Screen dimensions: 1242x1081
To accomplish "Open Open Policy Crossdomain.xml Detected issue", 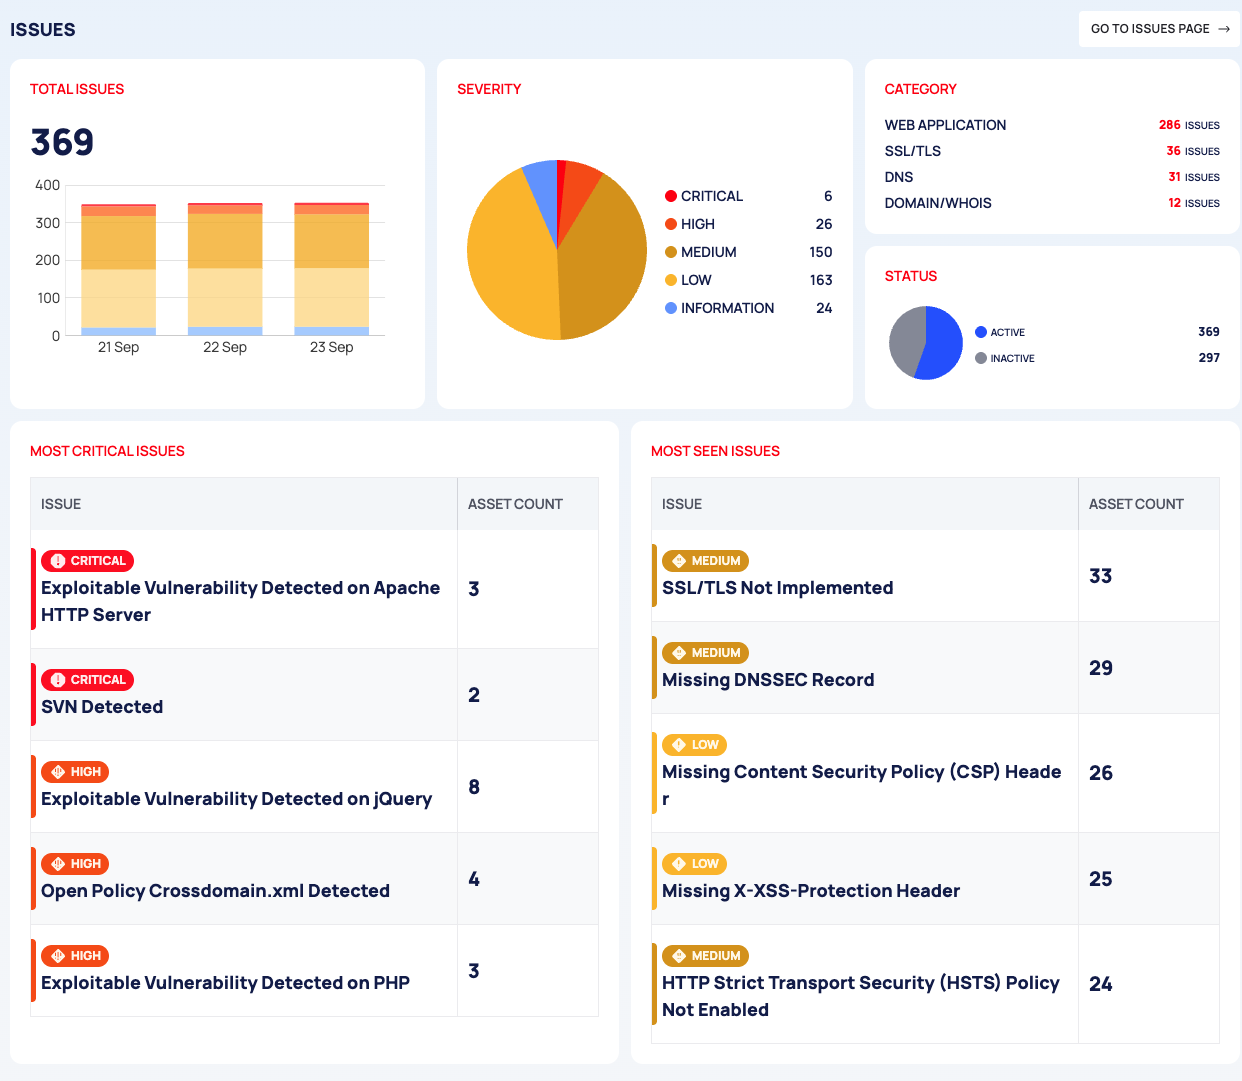I will click(215, 891).
